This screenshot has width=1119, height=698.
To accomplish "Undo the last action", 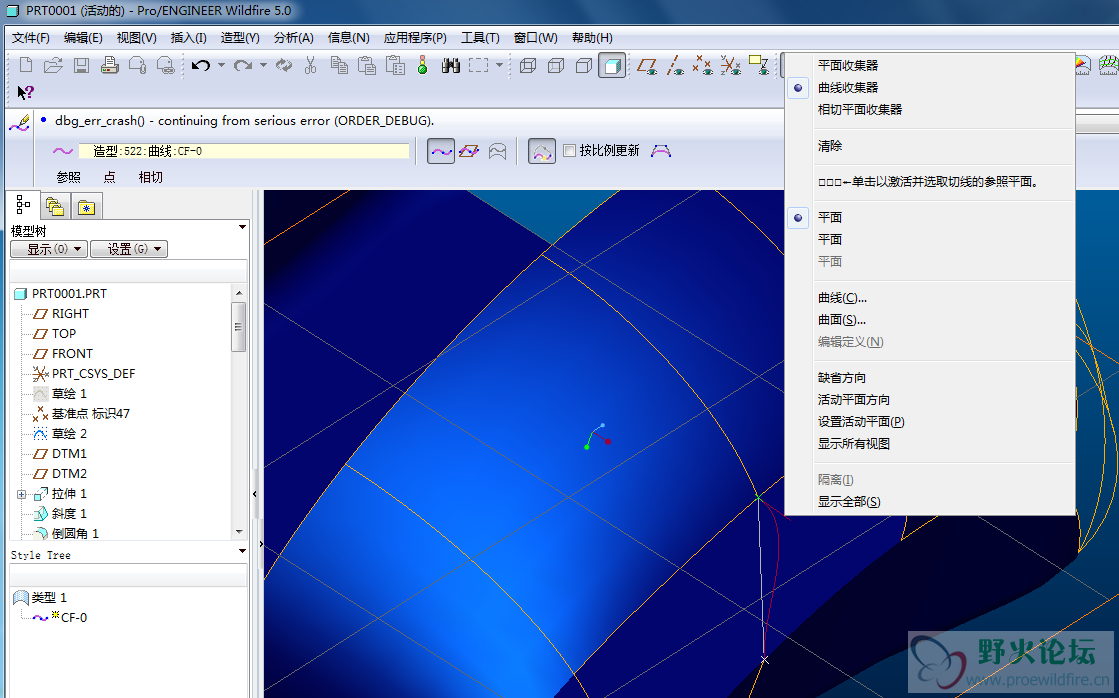I will coord(201,66).
